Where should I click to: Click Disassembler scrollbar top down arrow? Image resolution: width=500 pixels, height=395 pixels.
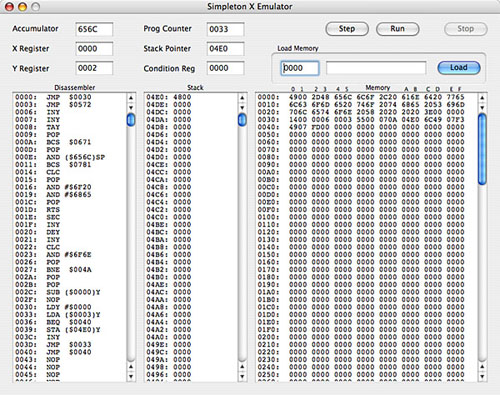[x=131, y=107]
